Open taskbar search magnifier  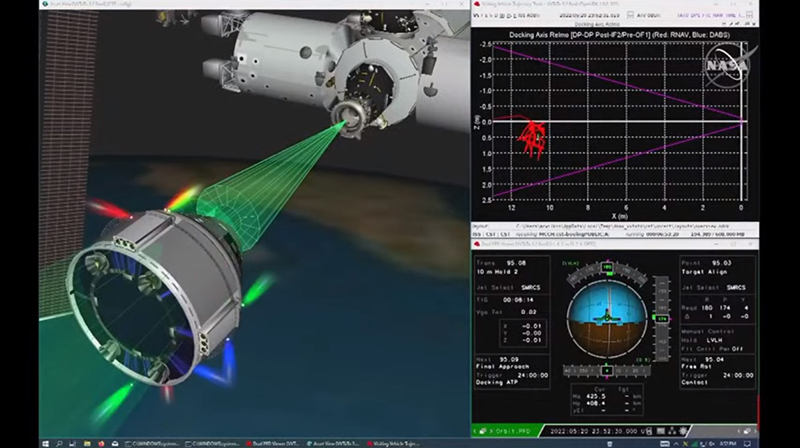(59, 444)
